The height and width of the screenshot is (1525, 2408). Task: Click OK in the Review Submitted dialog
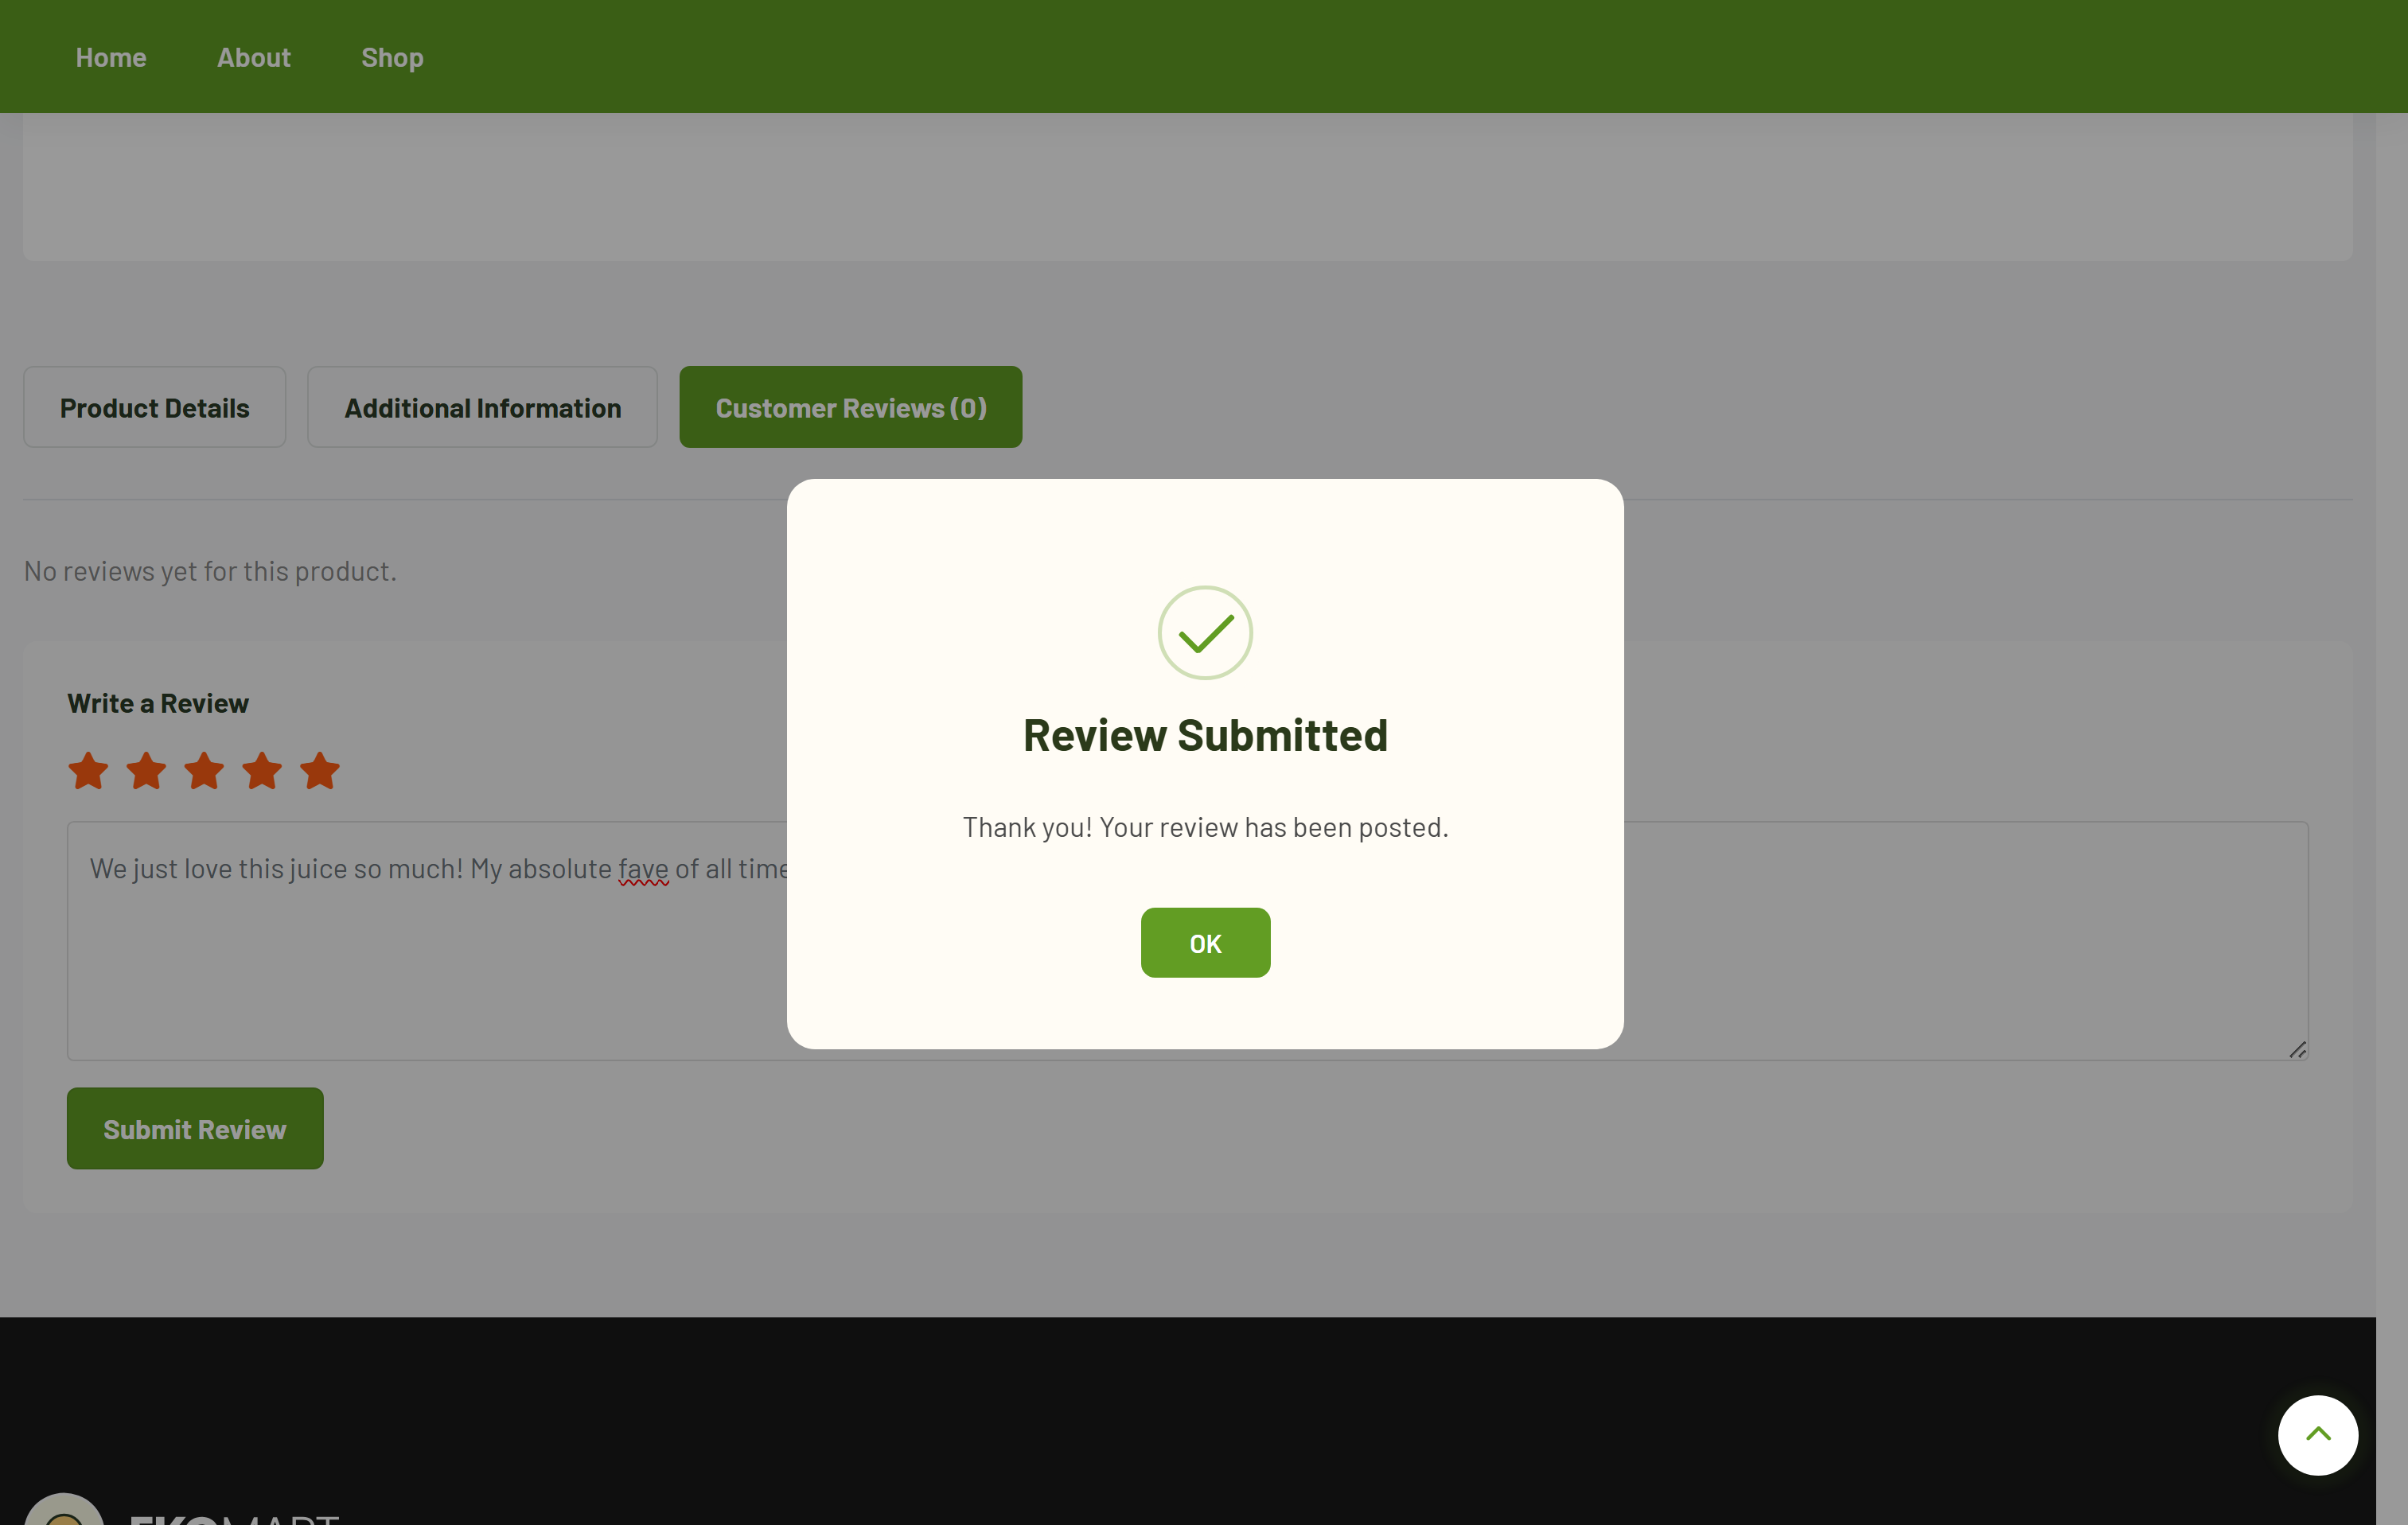coord(1205,943)
